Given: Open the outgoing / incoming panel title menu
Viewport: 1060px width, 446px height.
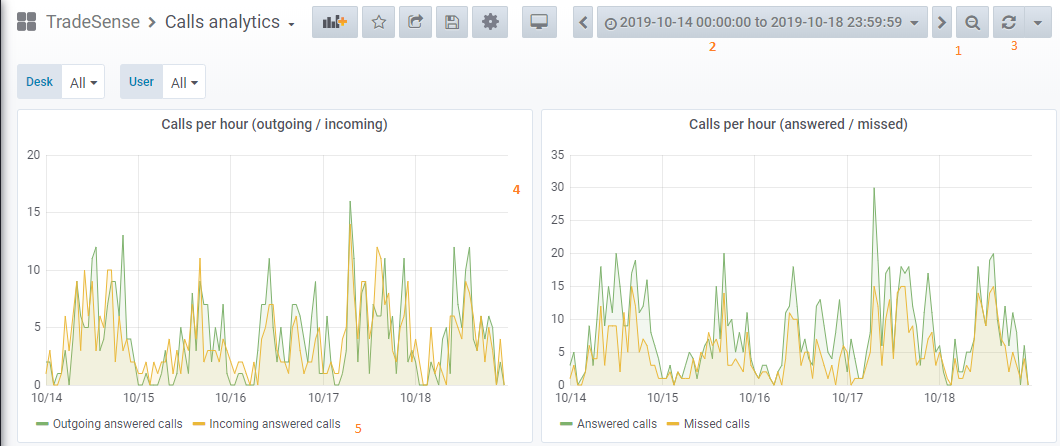Looking at the screenshot, I should click(x=274, y=124).
